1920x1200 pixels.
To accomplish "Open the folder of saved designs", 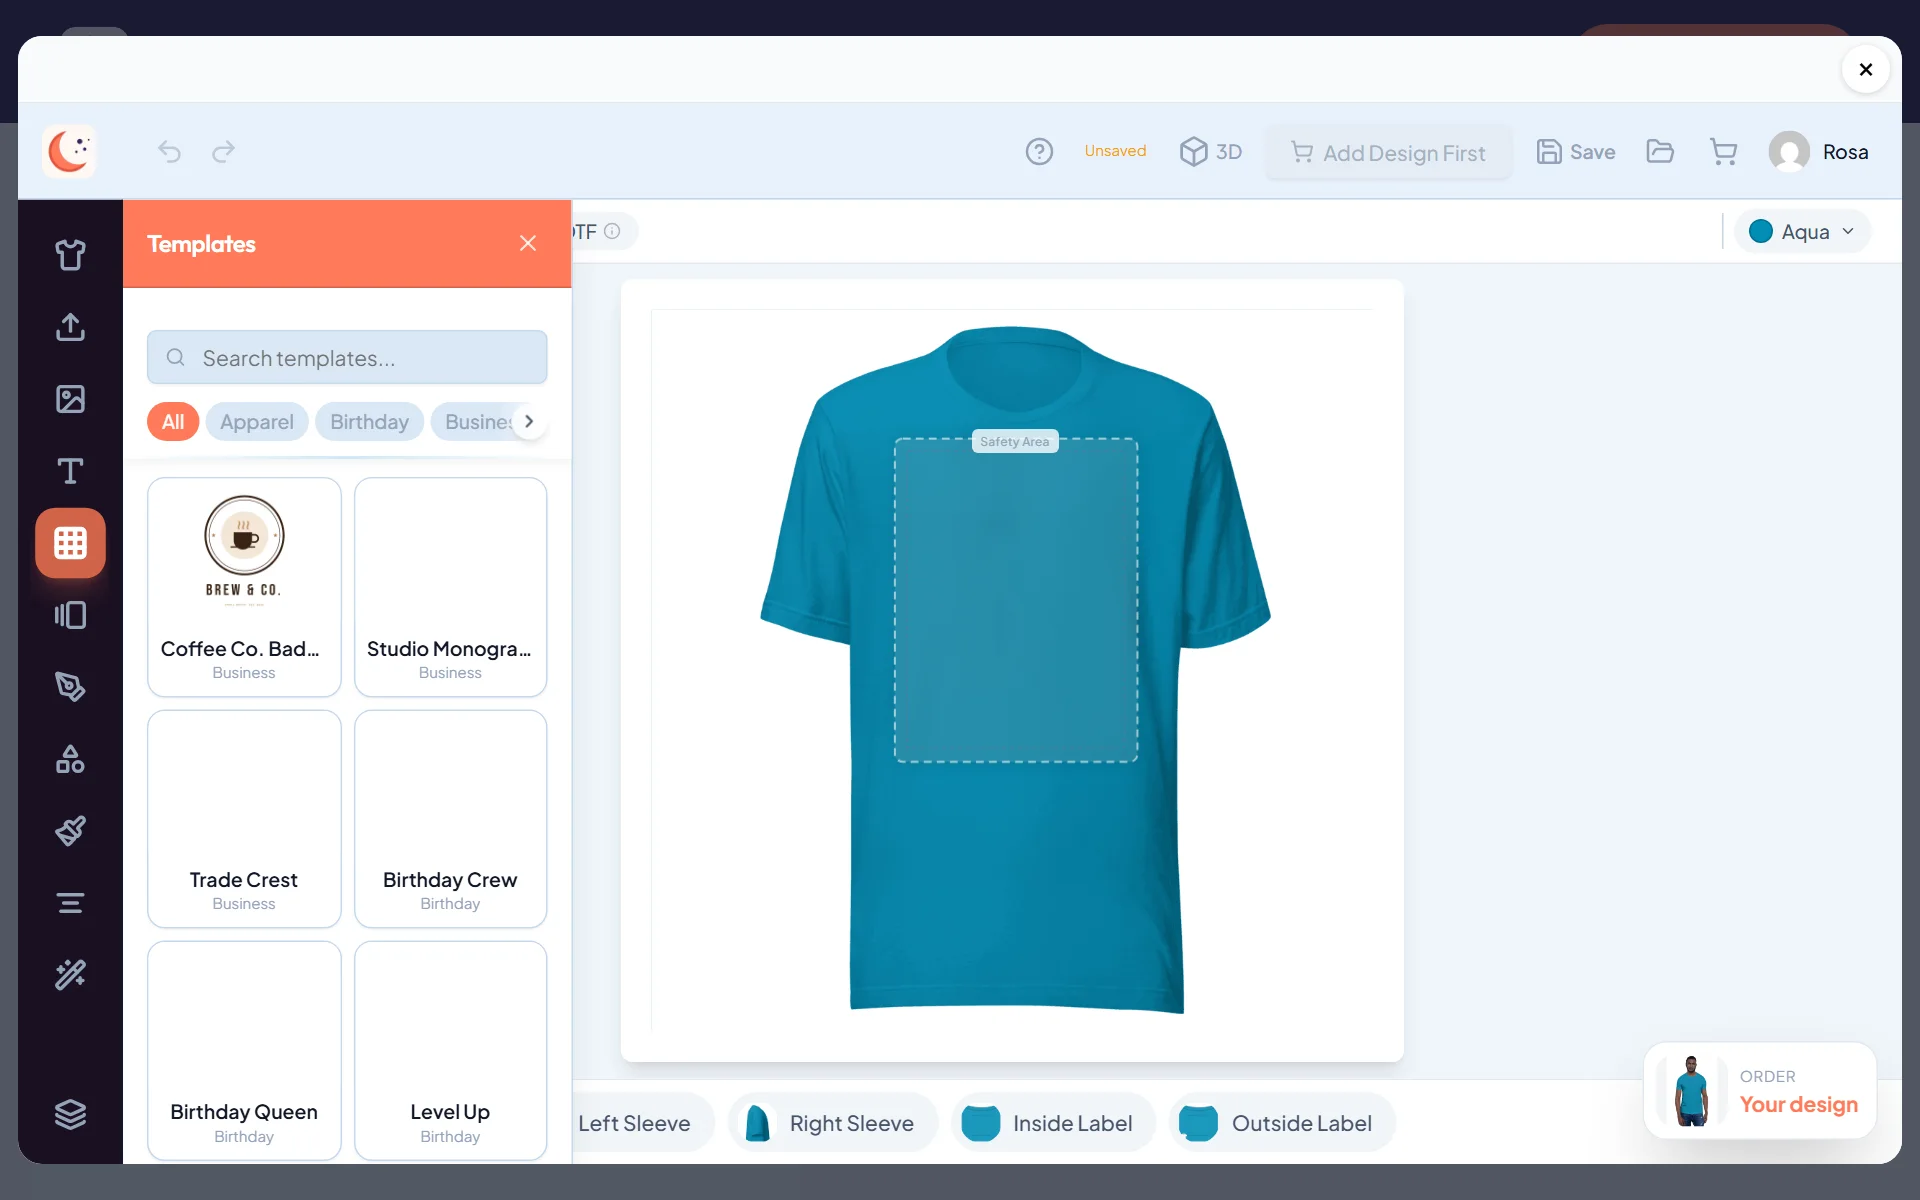I will 1660,152.
